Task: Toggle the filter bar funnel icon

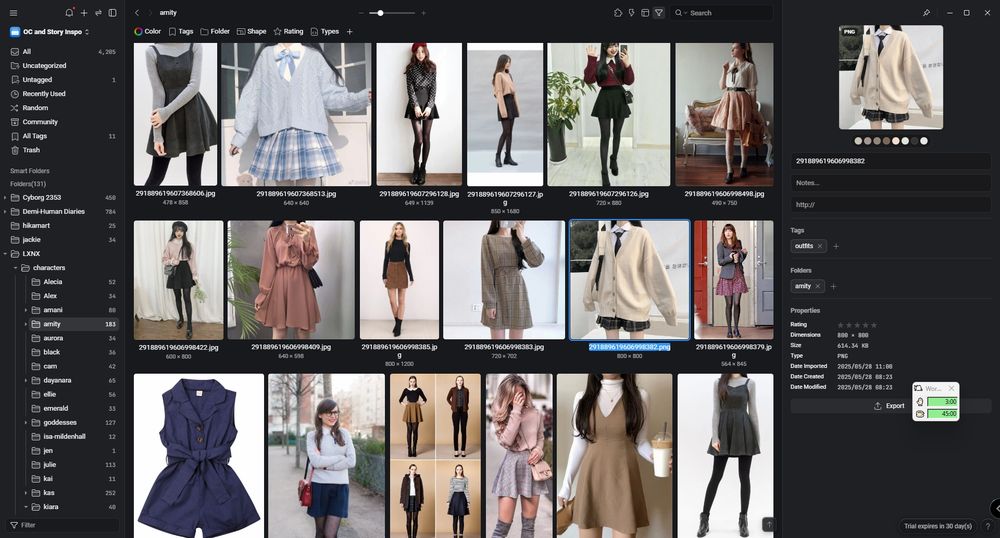Action: 659,13
